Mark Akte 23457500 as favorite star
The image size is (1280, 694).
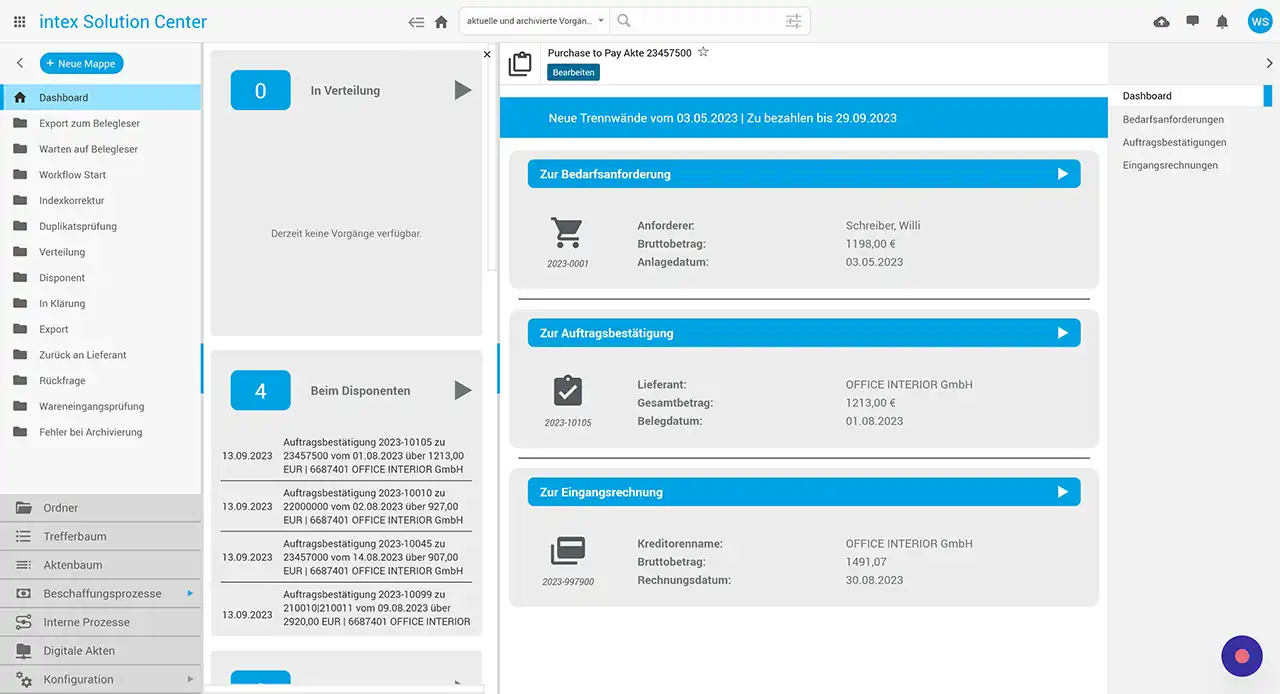coord(703,52)
